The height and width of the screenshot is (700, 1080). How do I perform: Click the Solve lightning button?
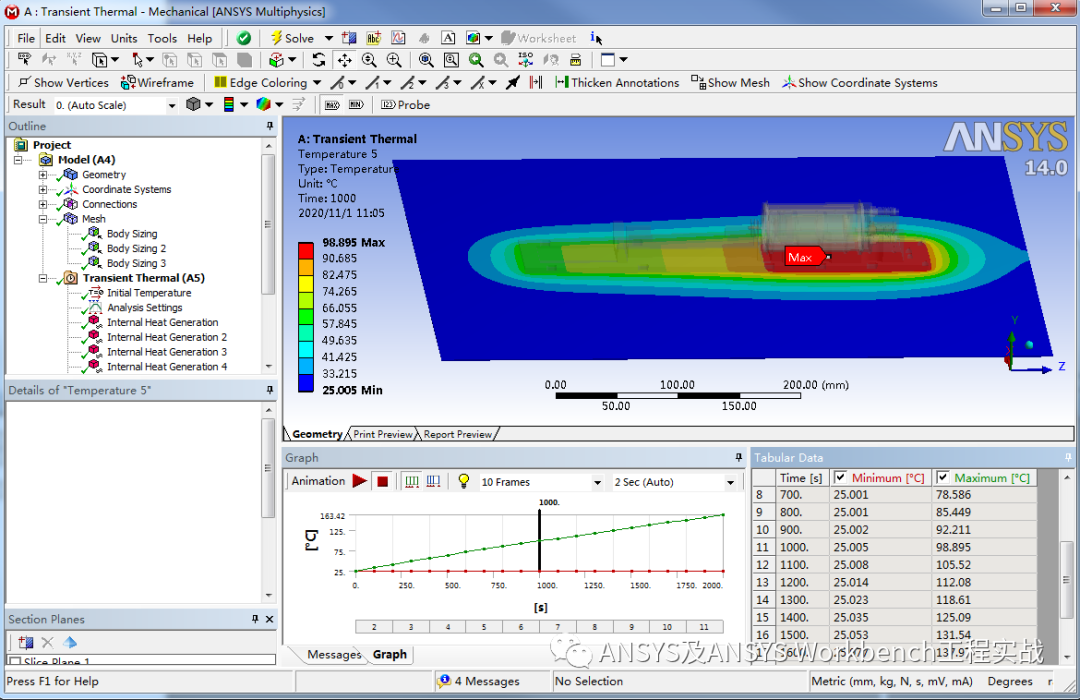(292, 38)
